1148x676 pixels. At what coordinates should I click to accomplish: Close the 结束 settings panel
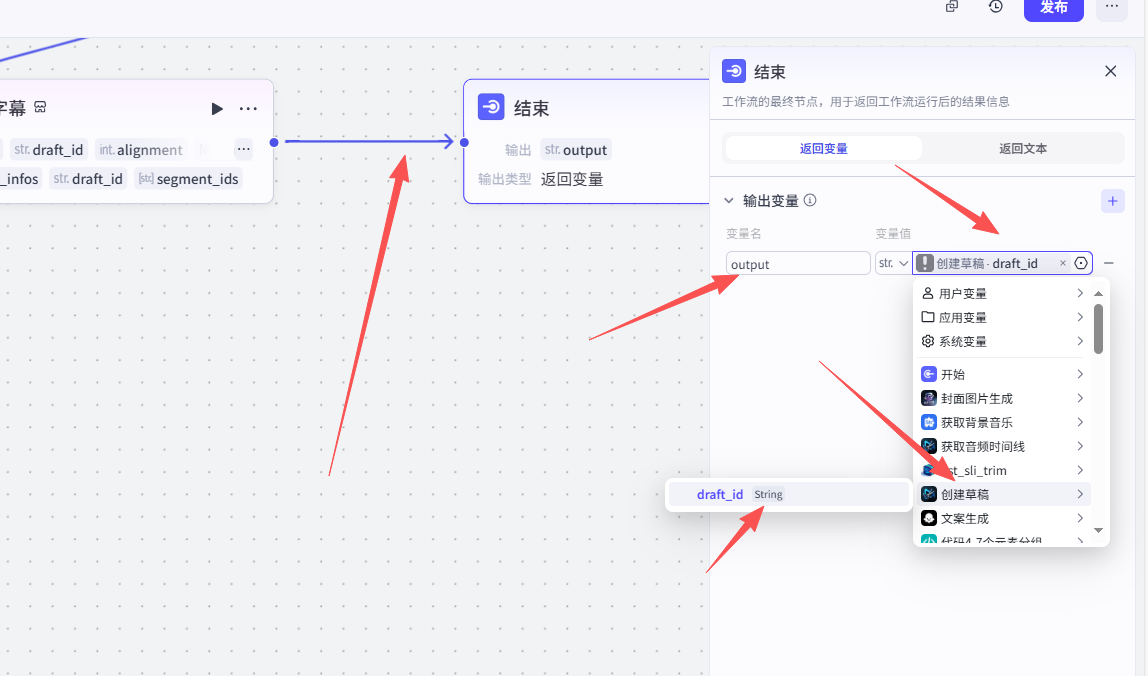1110,71
